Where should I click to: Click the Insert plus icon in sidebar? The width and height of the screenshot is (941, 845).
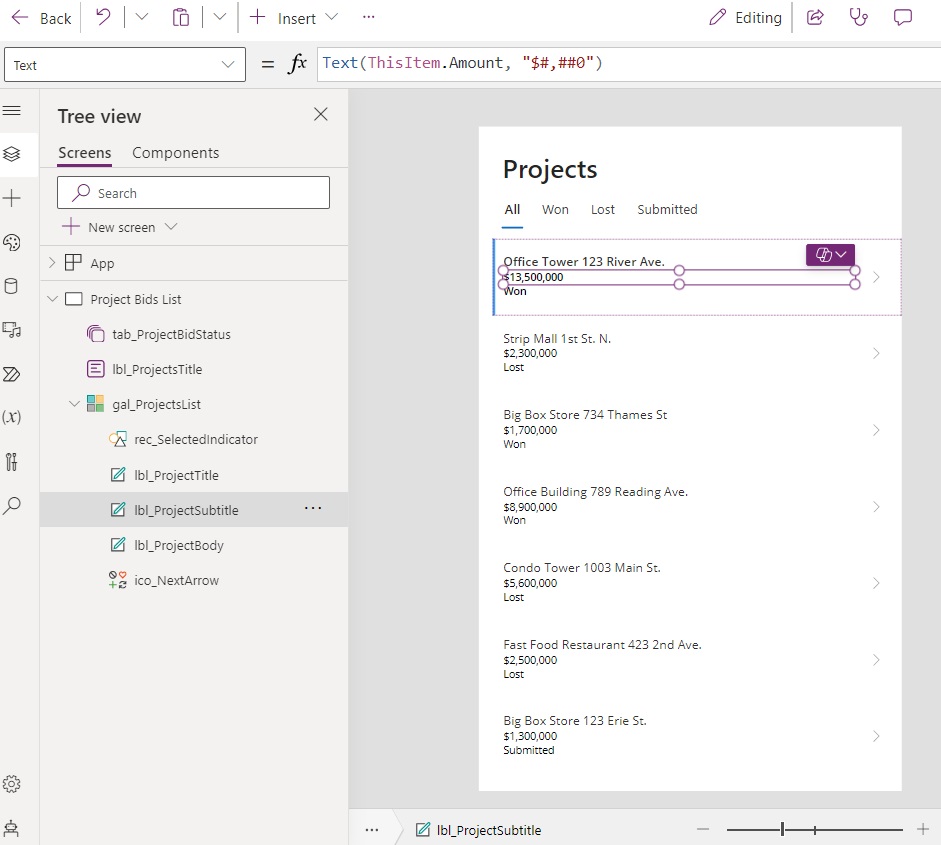pos(12,198)
